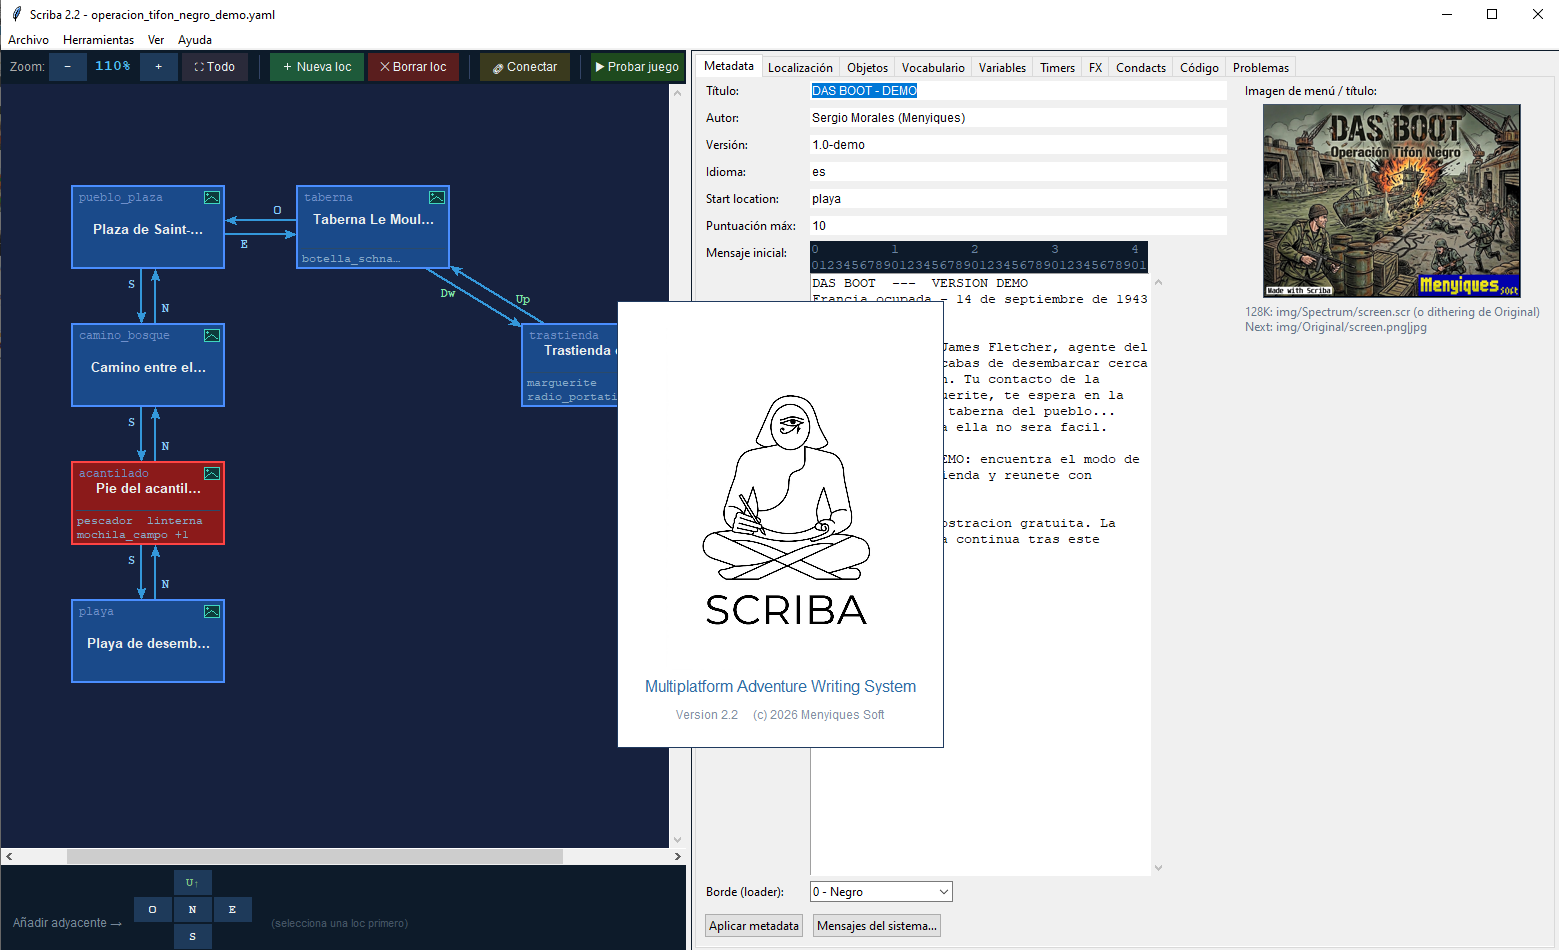
Task: Click the Das Boot title image thumbnail
Action: pos(1392,201)
